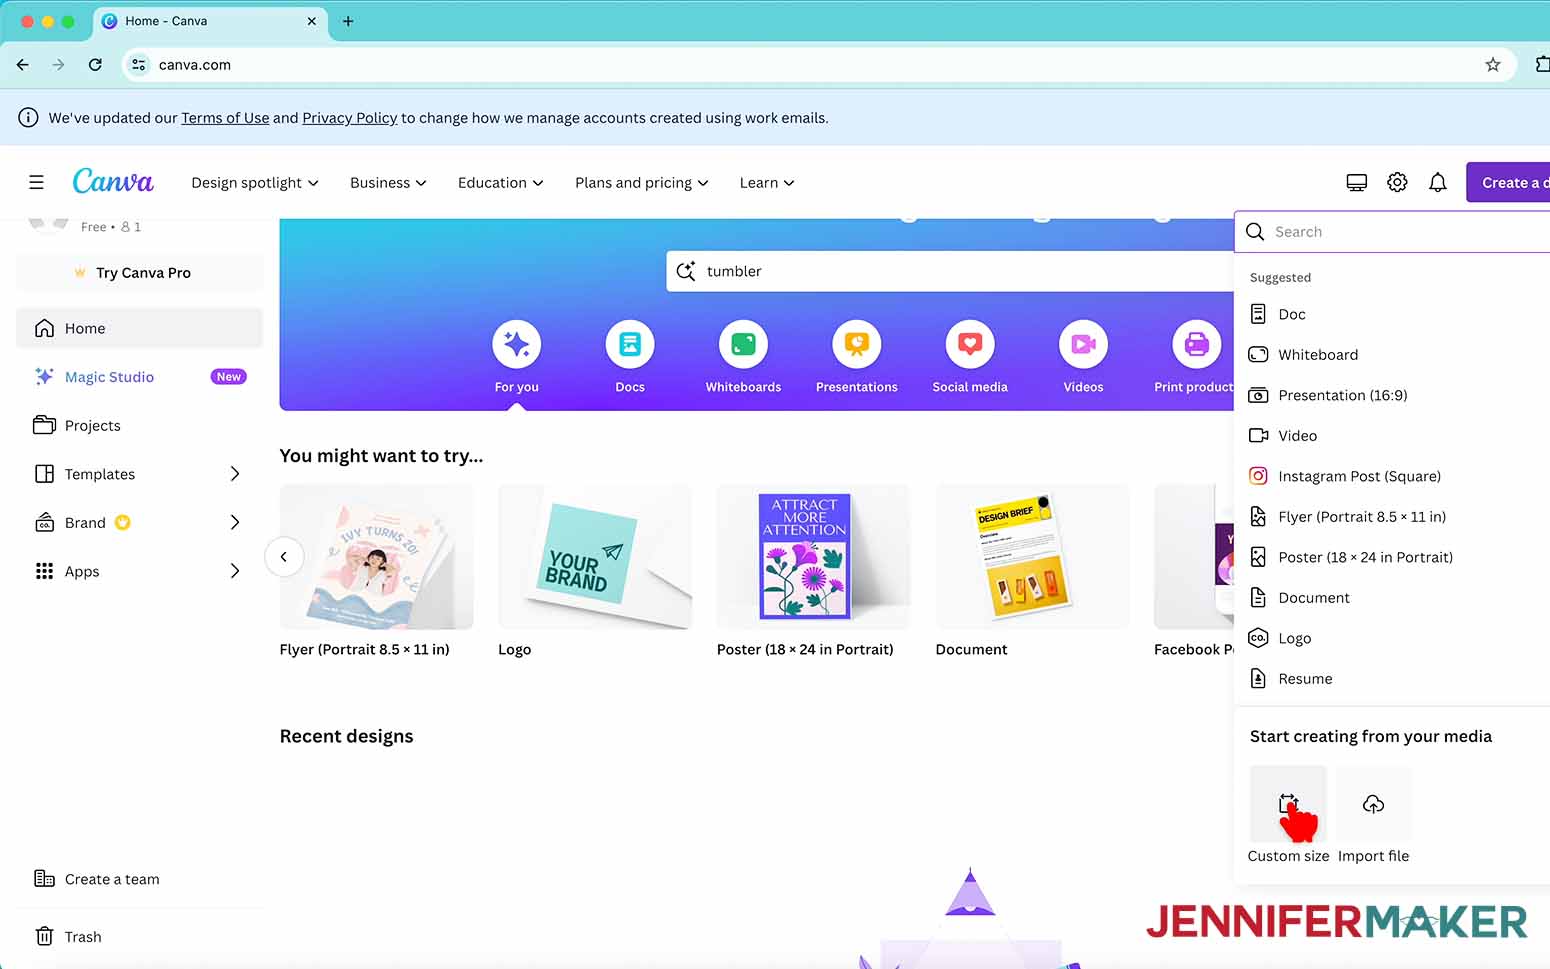Viewport: 1550px width, 969px height.
Task: Expand the Education dropdown
Action: pyautogui.click(x=501, y=182)
